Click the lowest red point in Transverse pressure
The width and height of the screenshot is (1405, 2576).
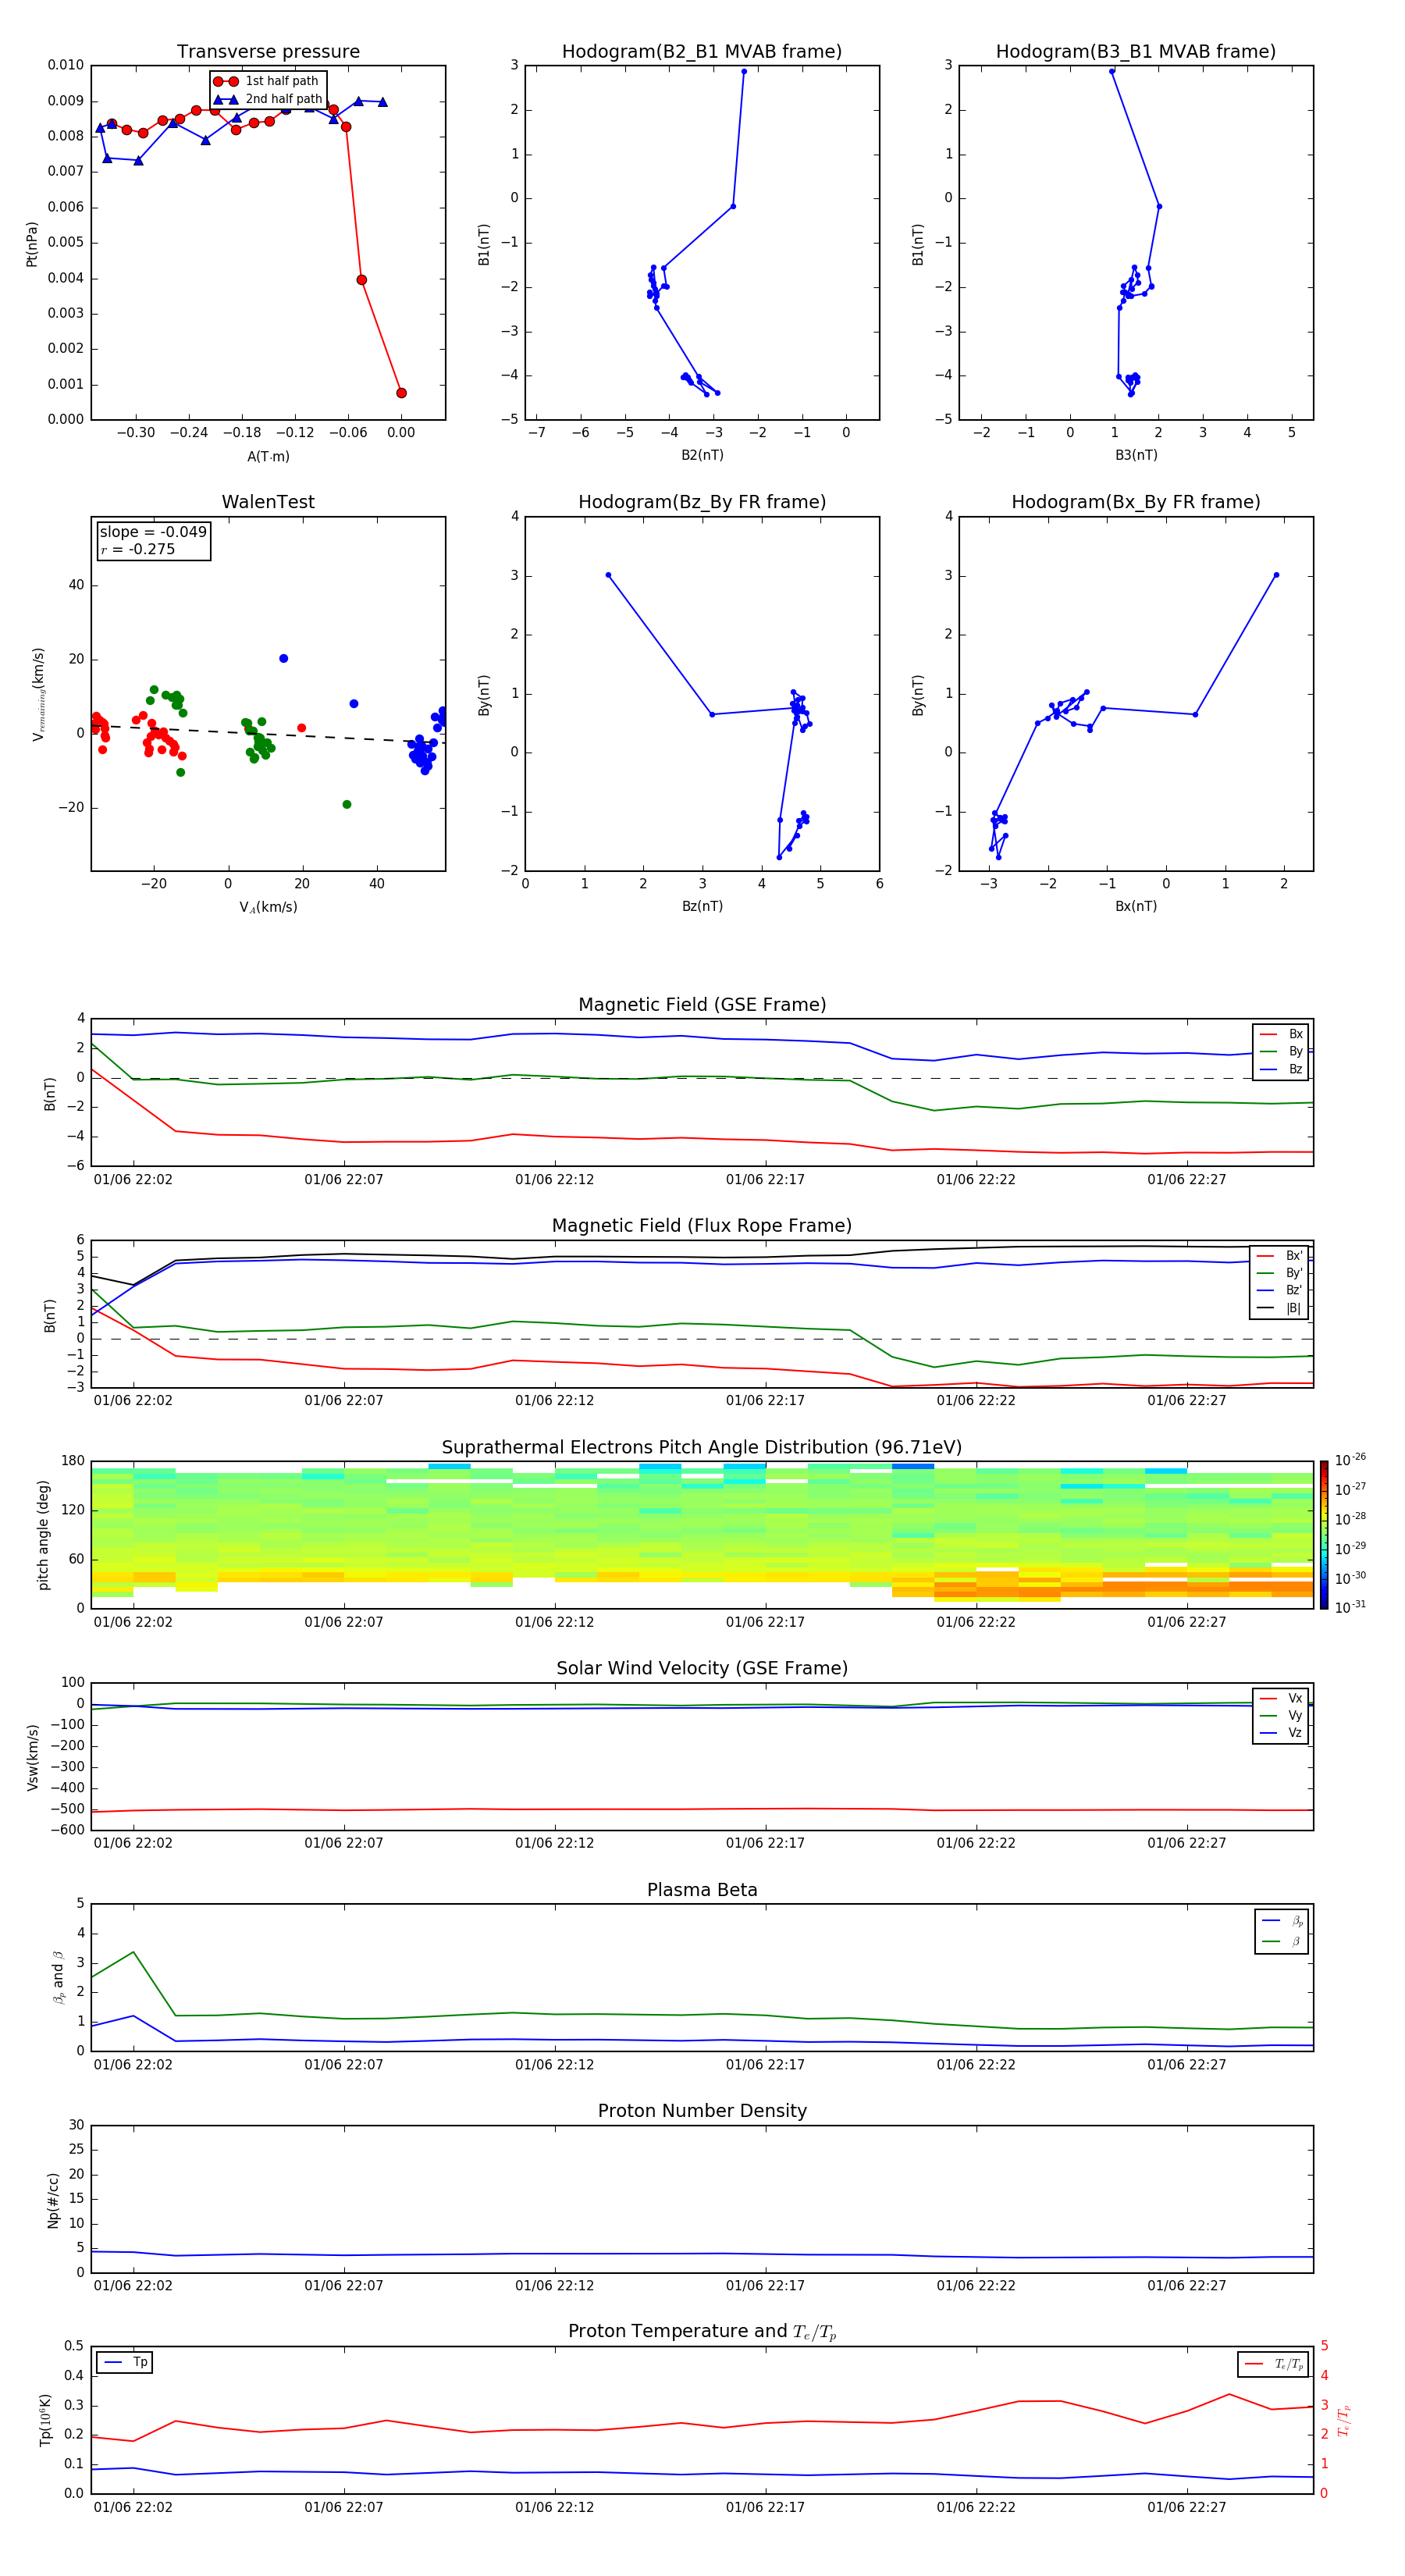click(401, 393)
